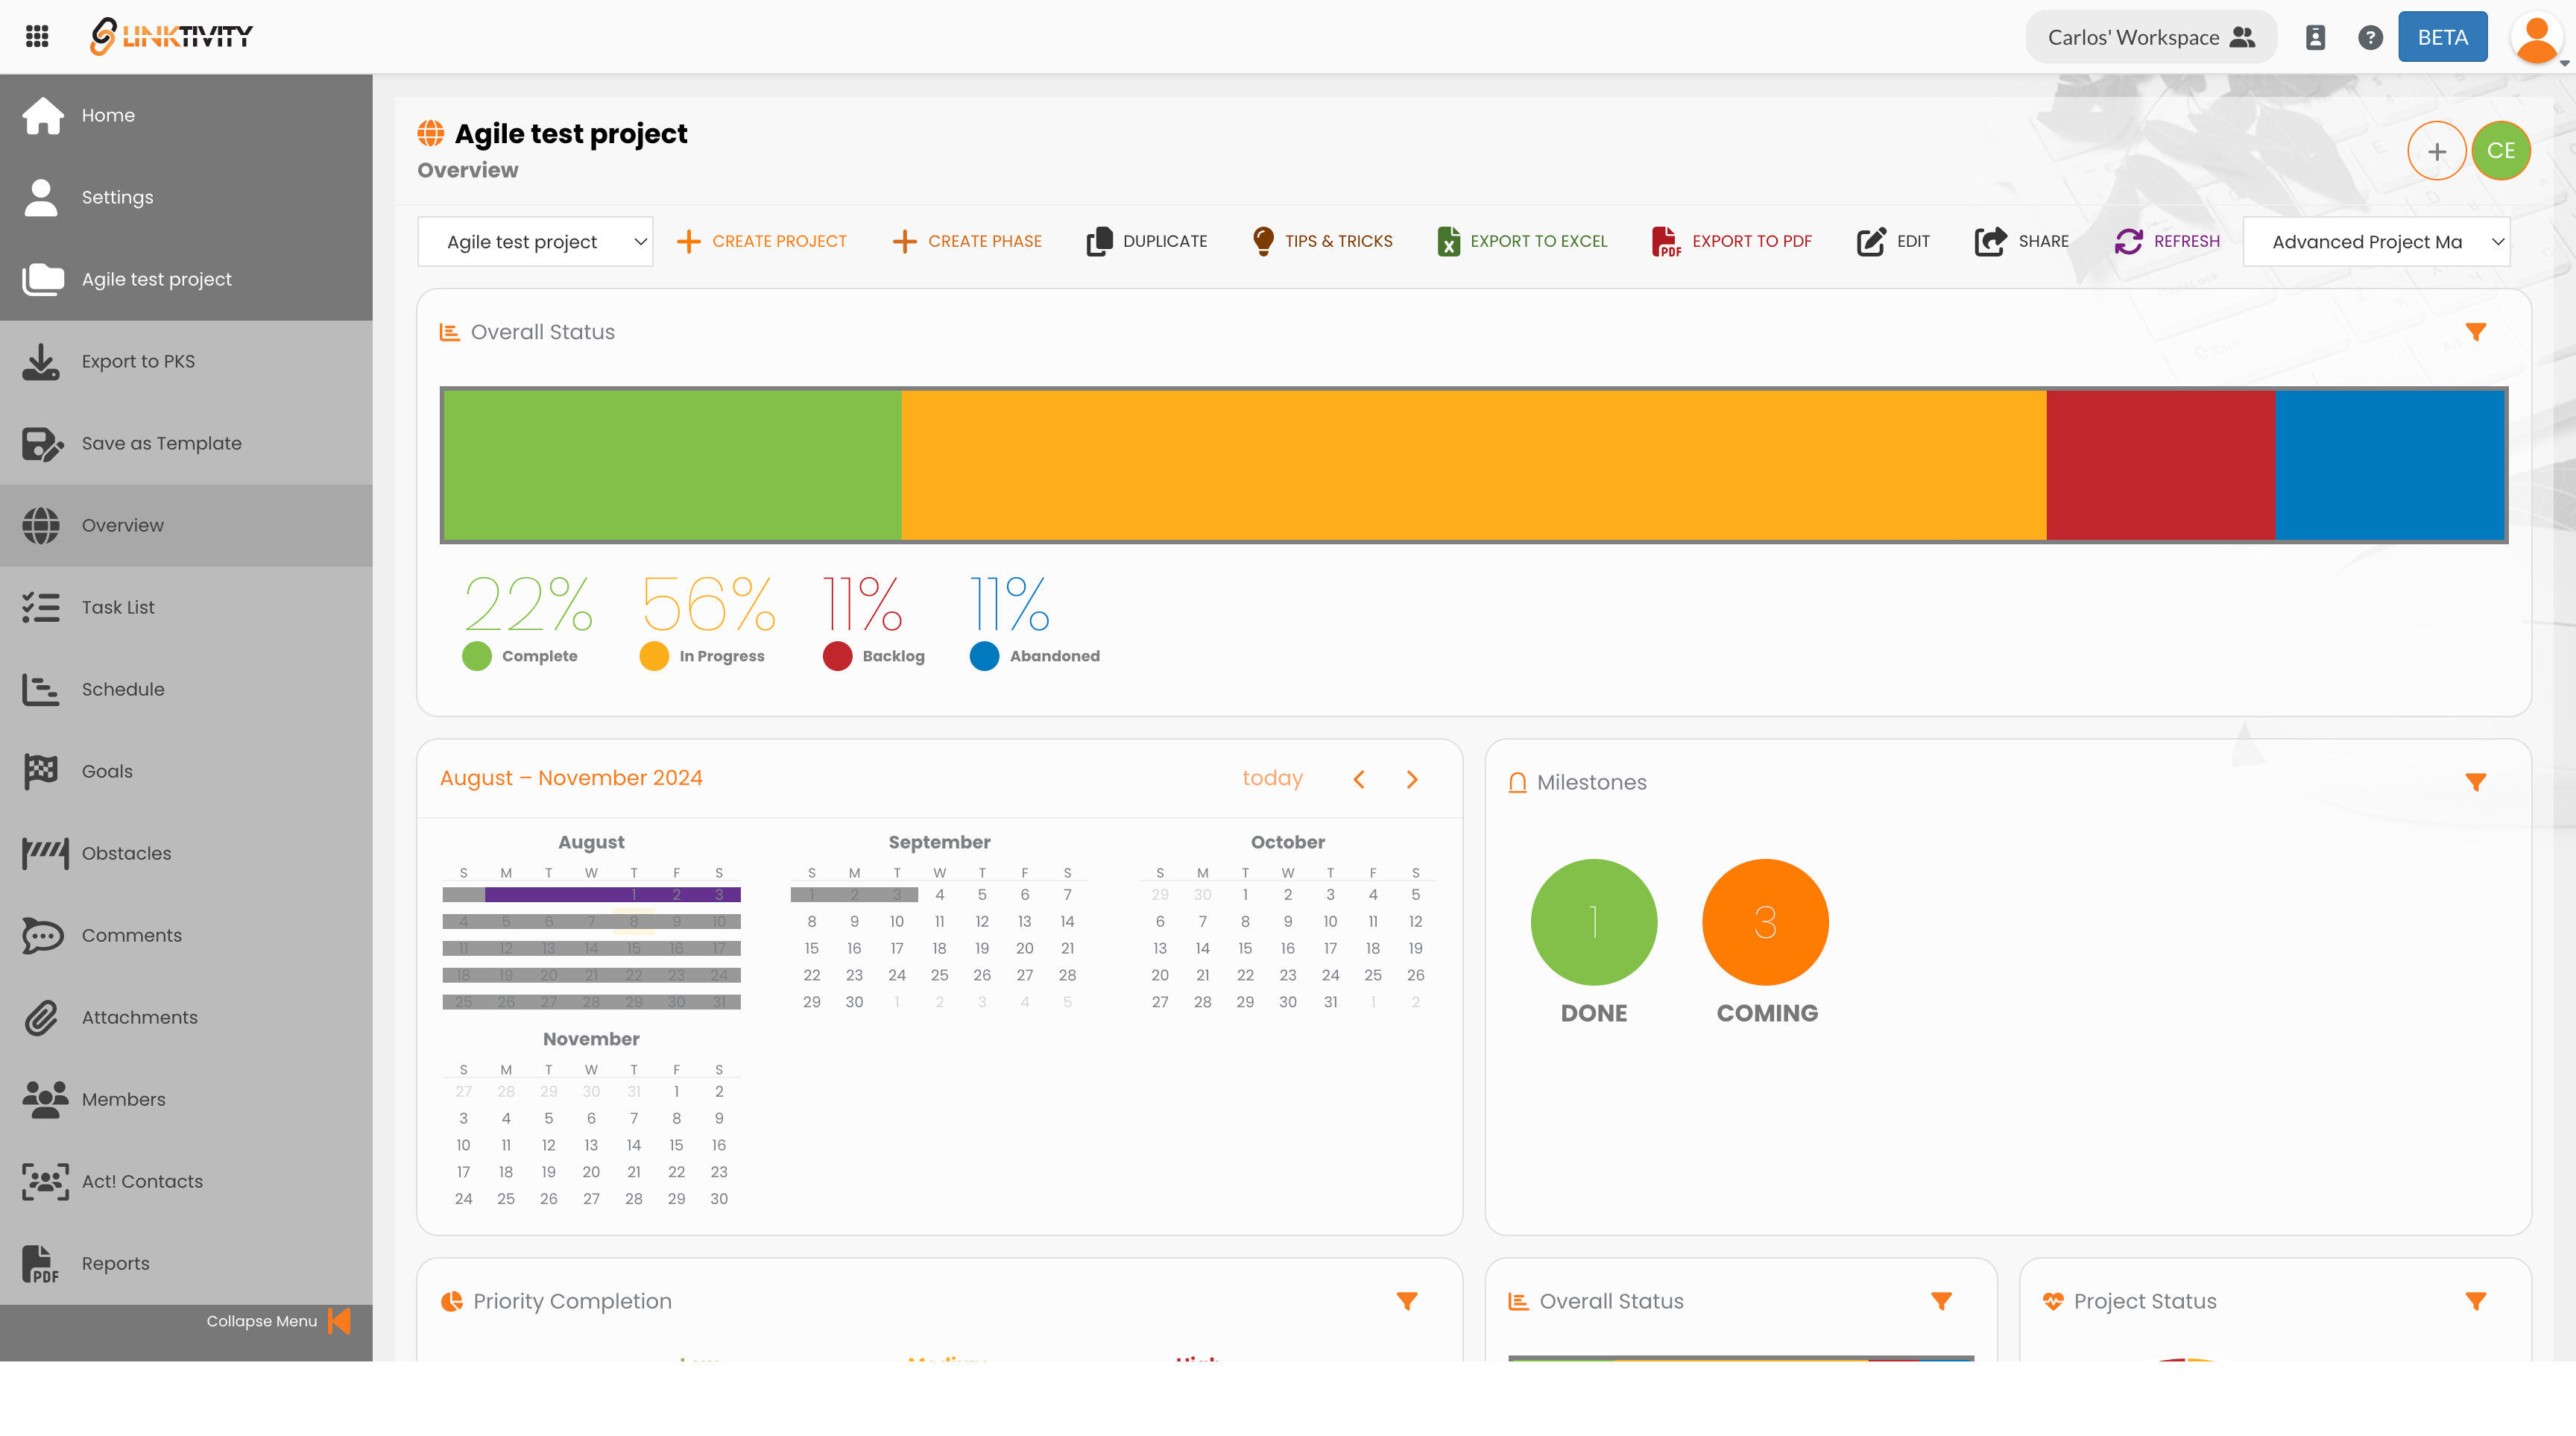Click the Share arrow icon

coord(1990,241)
